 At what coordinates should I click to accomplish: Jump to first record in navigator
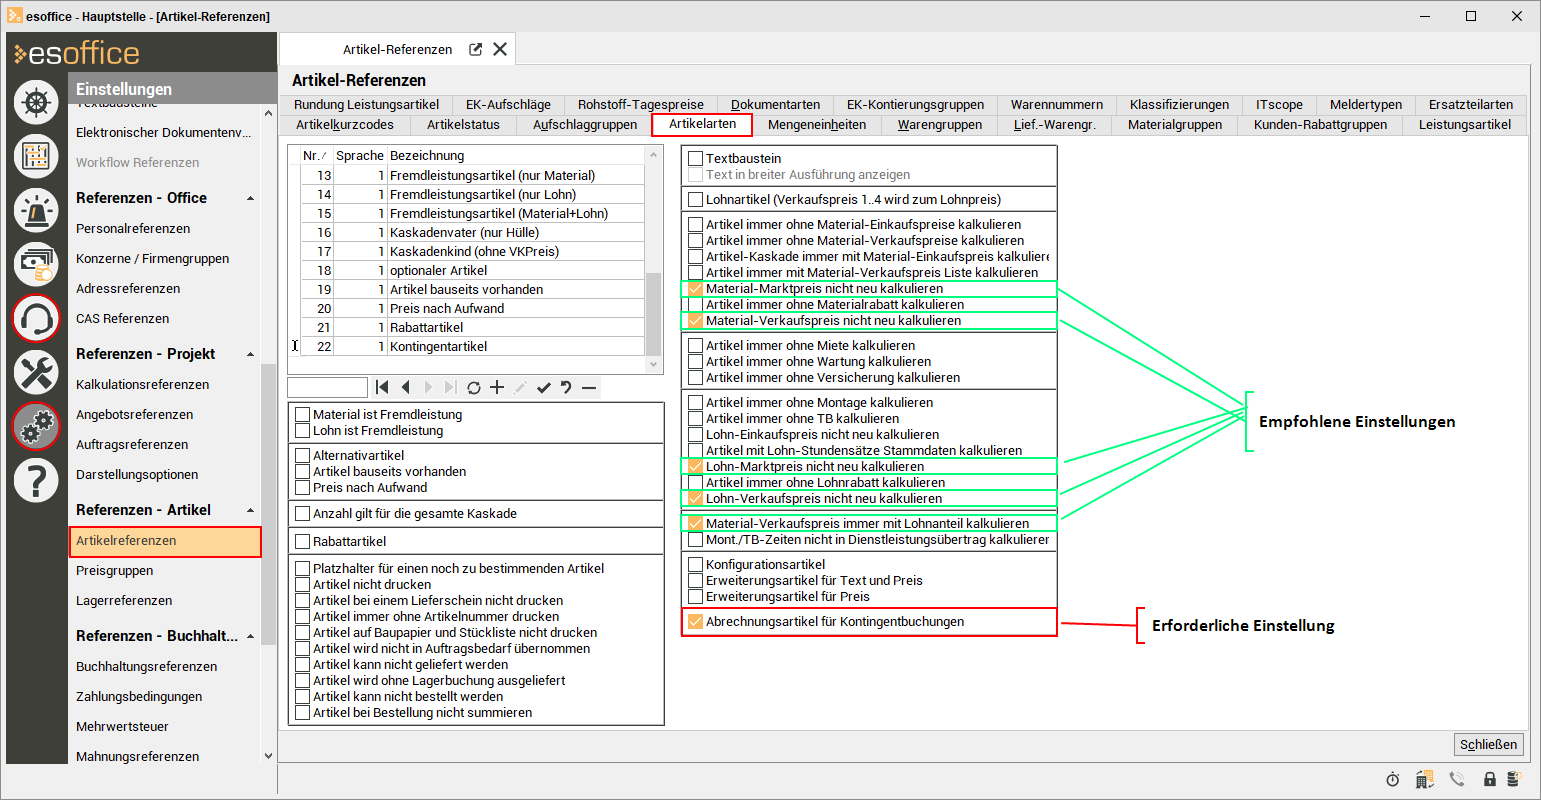(x=382, y=387)
